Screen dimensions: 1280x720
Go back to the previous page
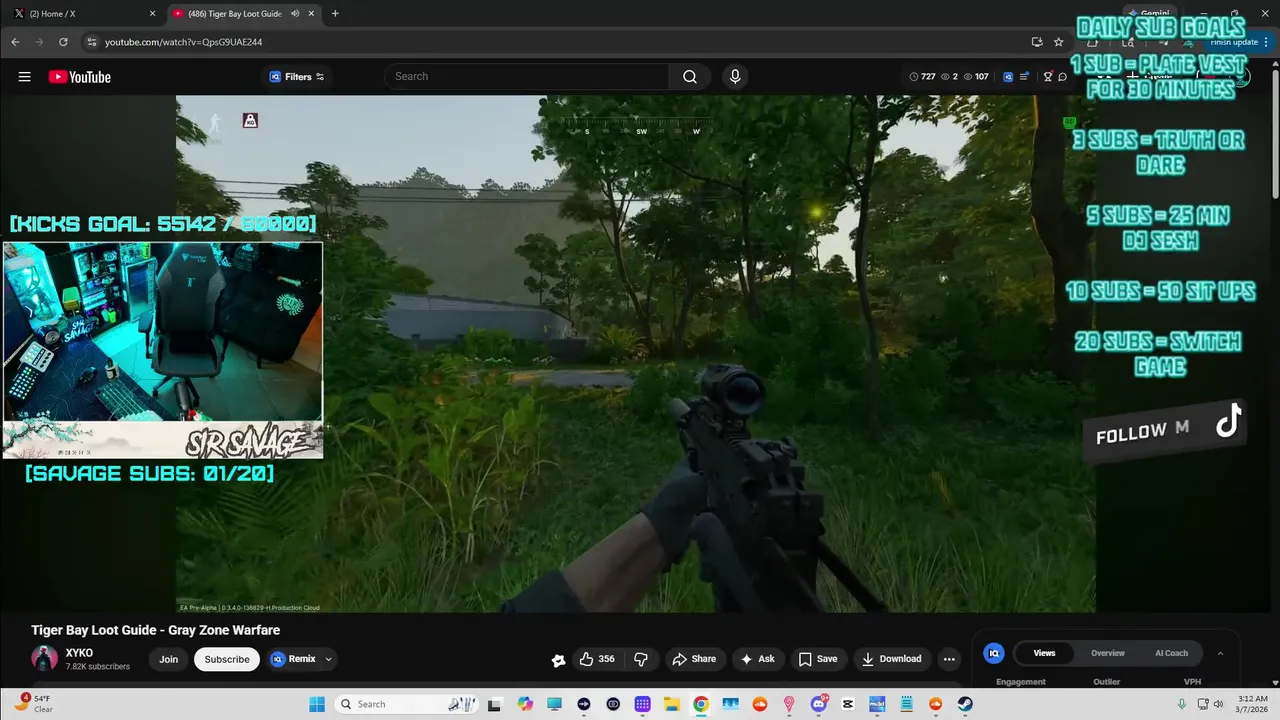coord(15,42)
